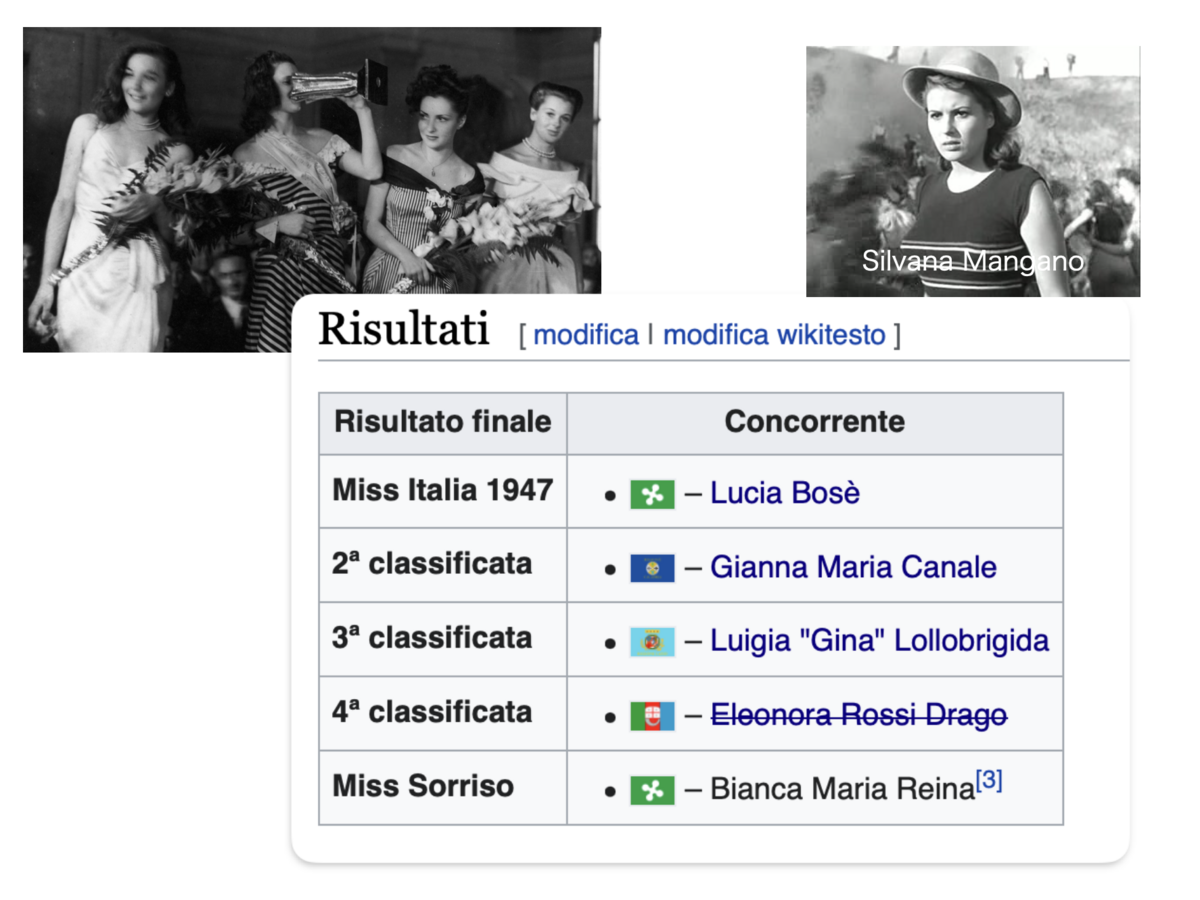This screenshot has height=900, width=1200.
Task: Click the modifica wikitesto link
Action: 774,335
